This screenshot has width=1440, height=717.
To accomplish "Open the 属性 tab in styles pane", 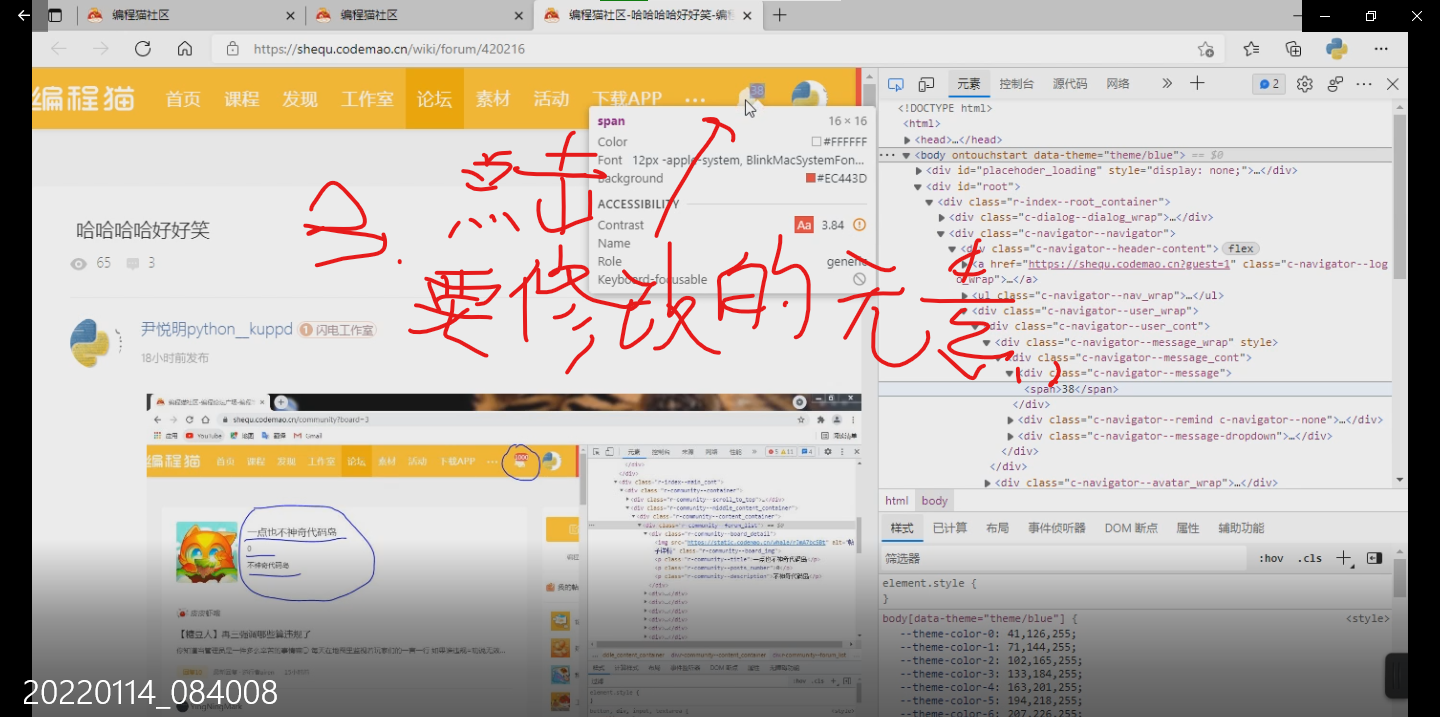I will tap(1188, 528).
